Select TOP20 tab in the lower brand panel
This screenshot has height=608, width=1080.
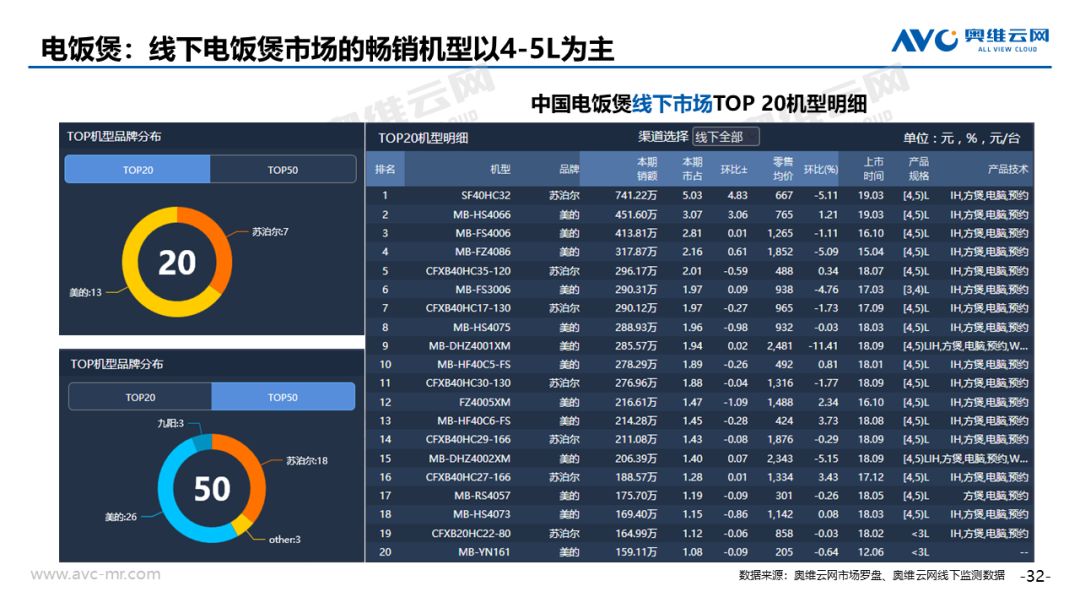pos(140,397)
